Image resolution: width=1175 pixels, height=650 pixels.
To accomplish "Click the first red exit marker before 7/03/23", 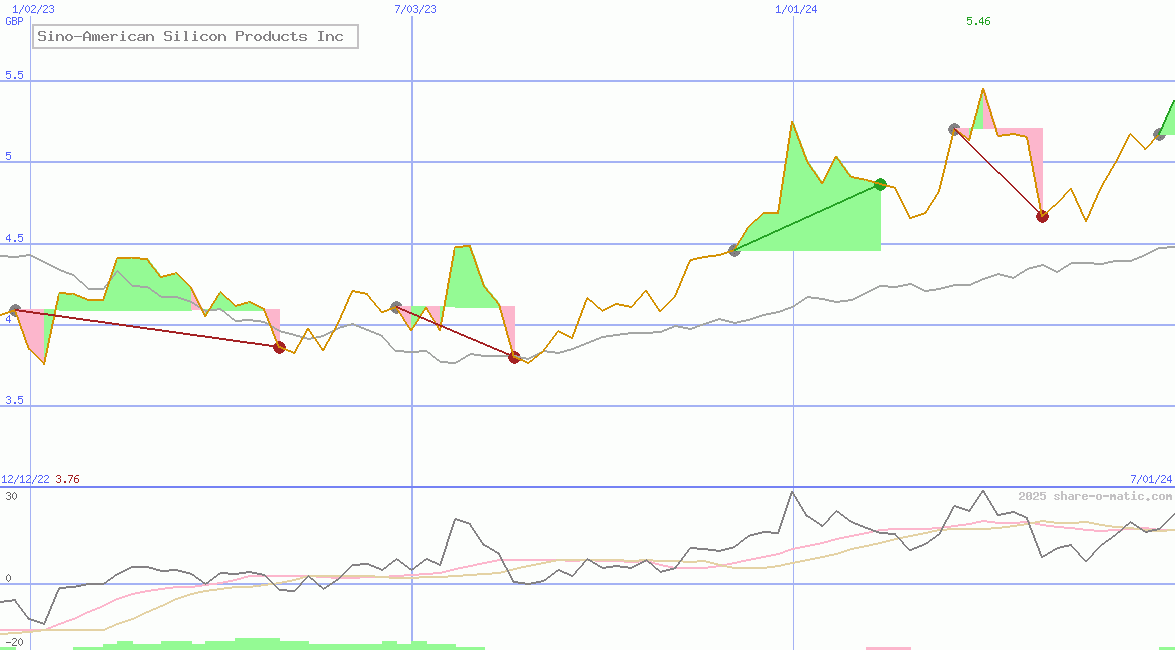I will click(x=279, y=347).
